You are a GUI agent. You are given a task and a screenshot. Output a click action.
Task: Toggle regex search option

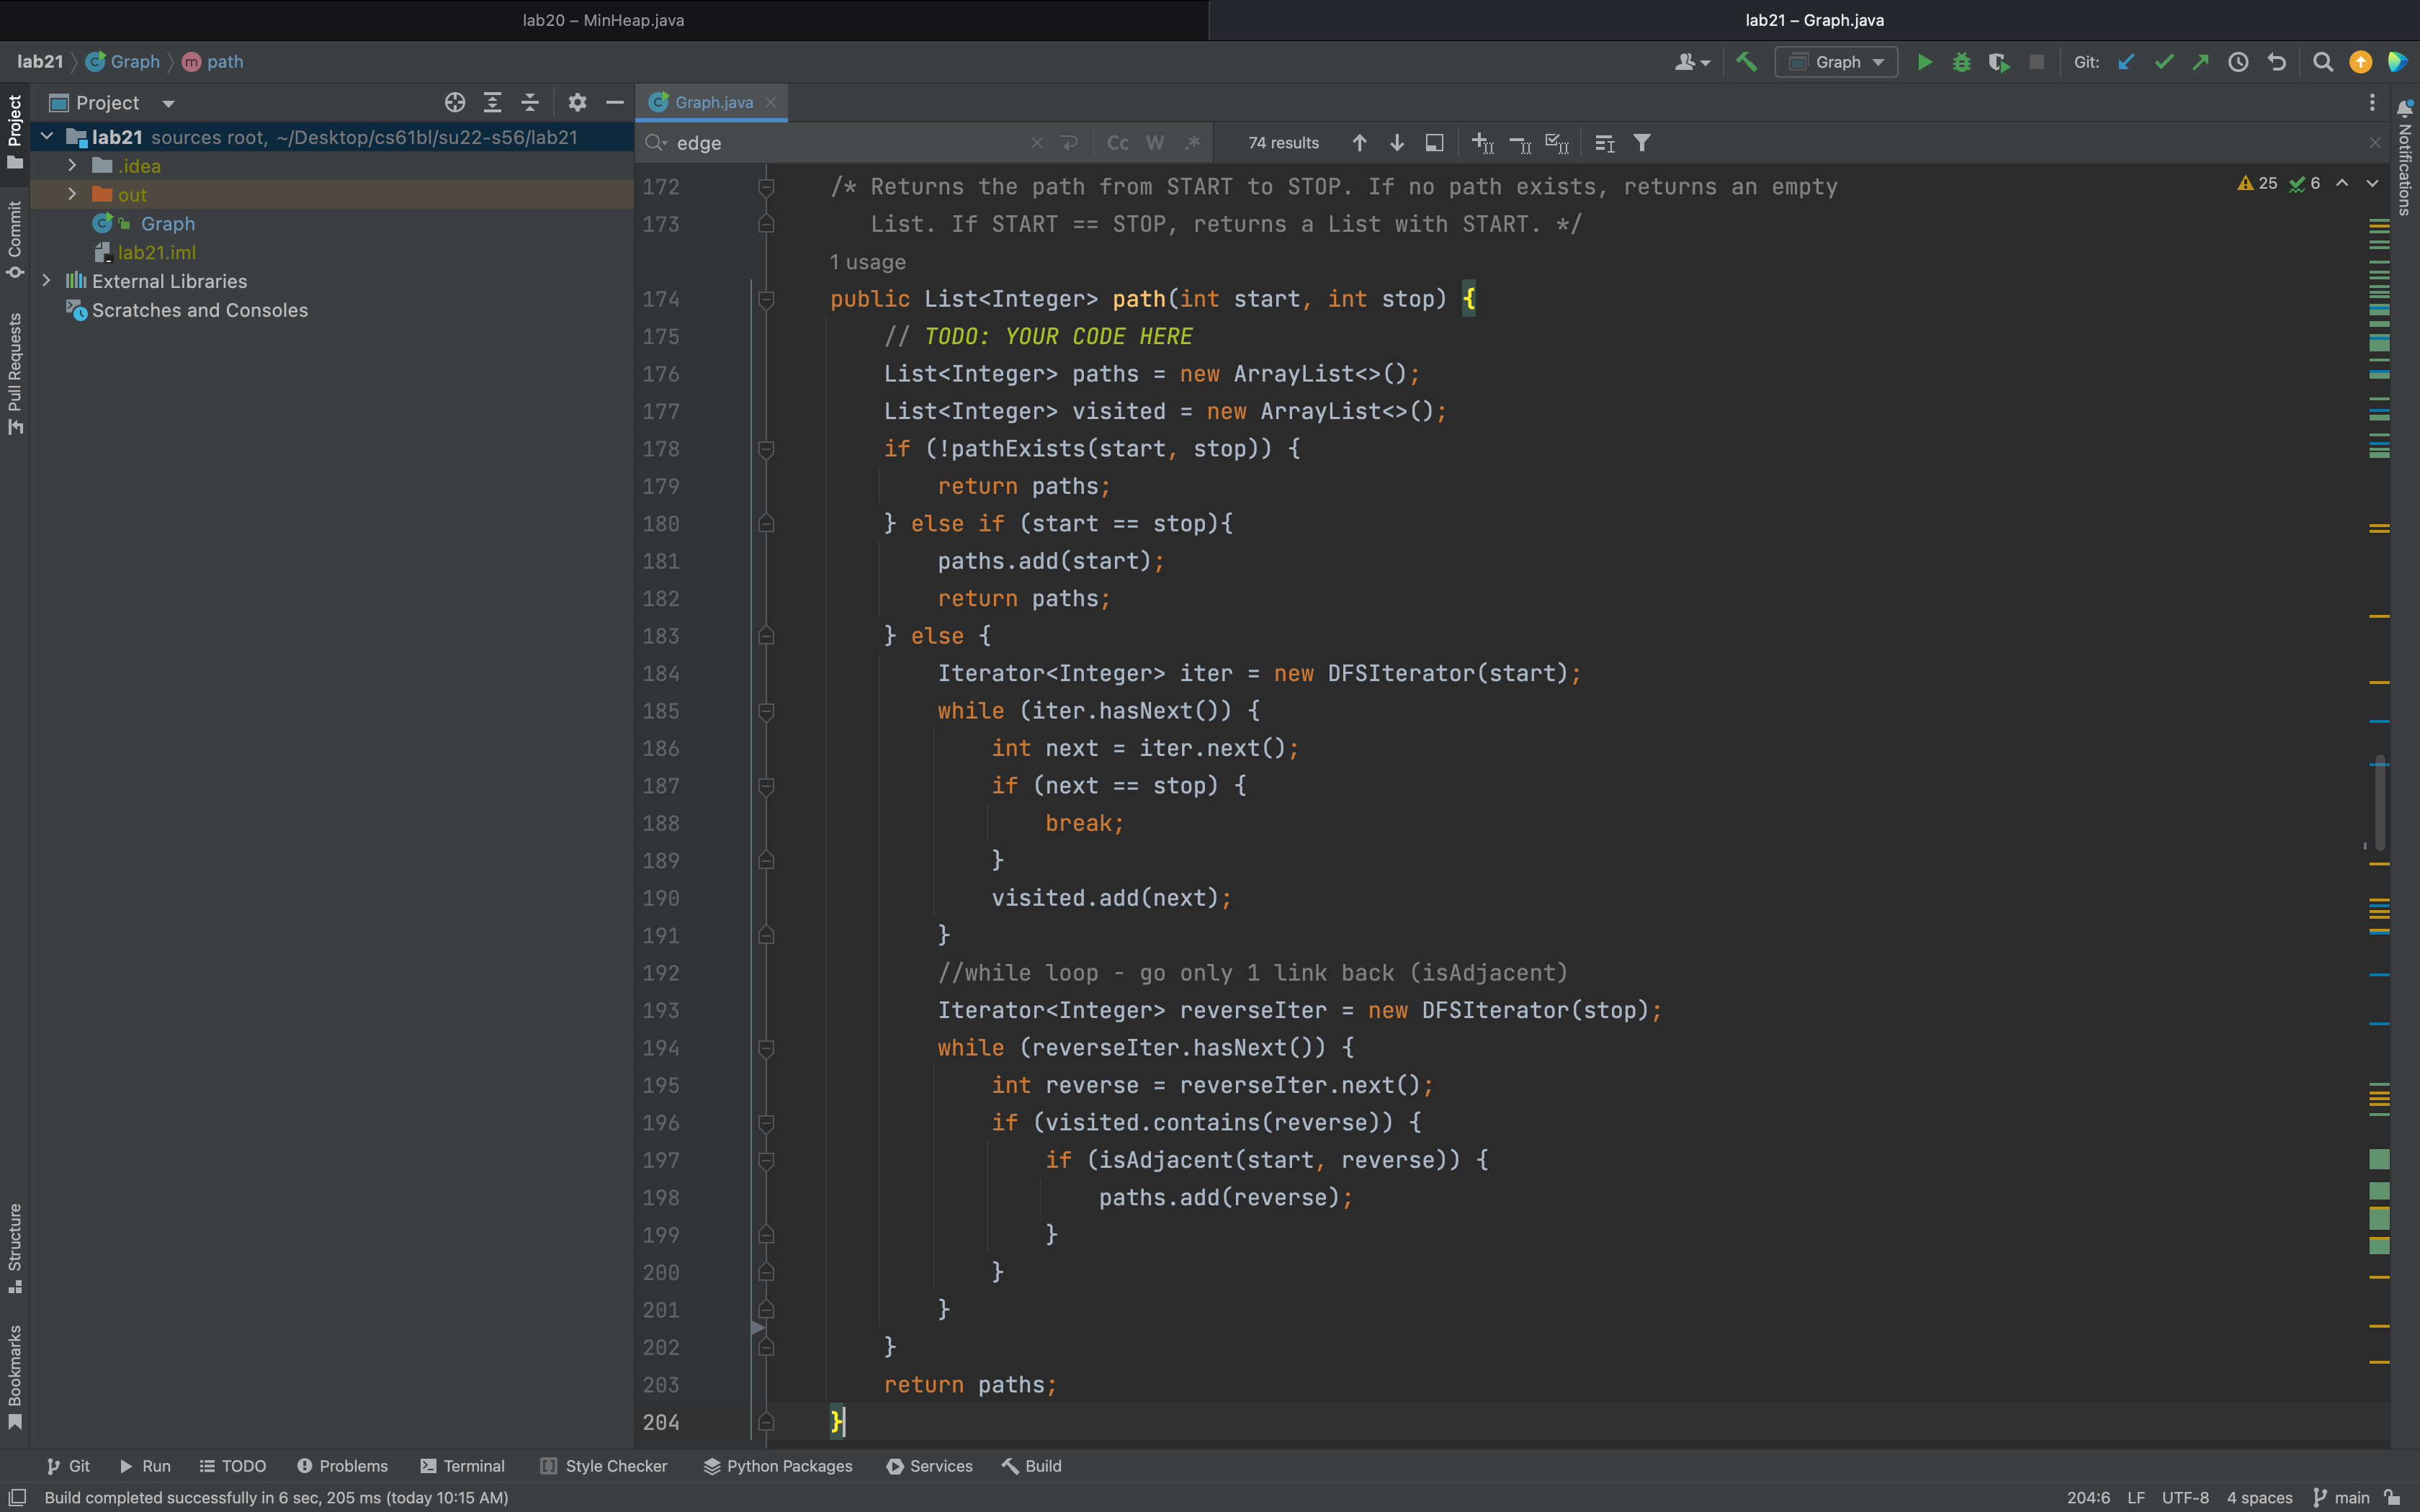(x=1192, y=143)
